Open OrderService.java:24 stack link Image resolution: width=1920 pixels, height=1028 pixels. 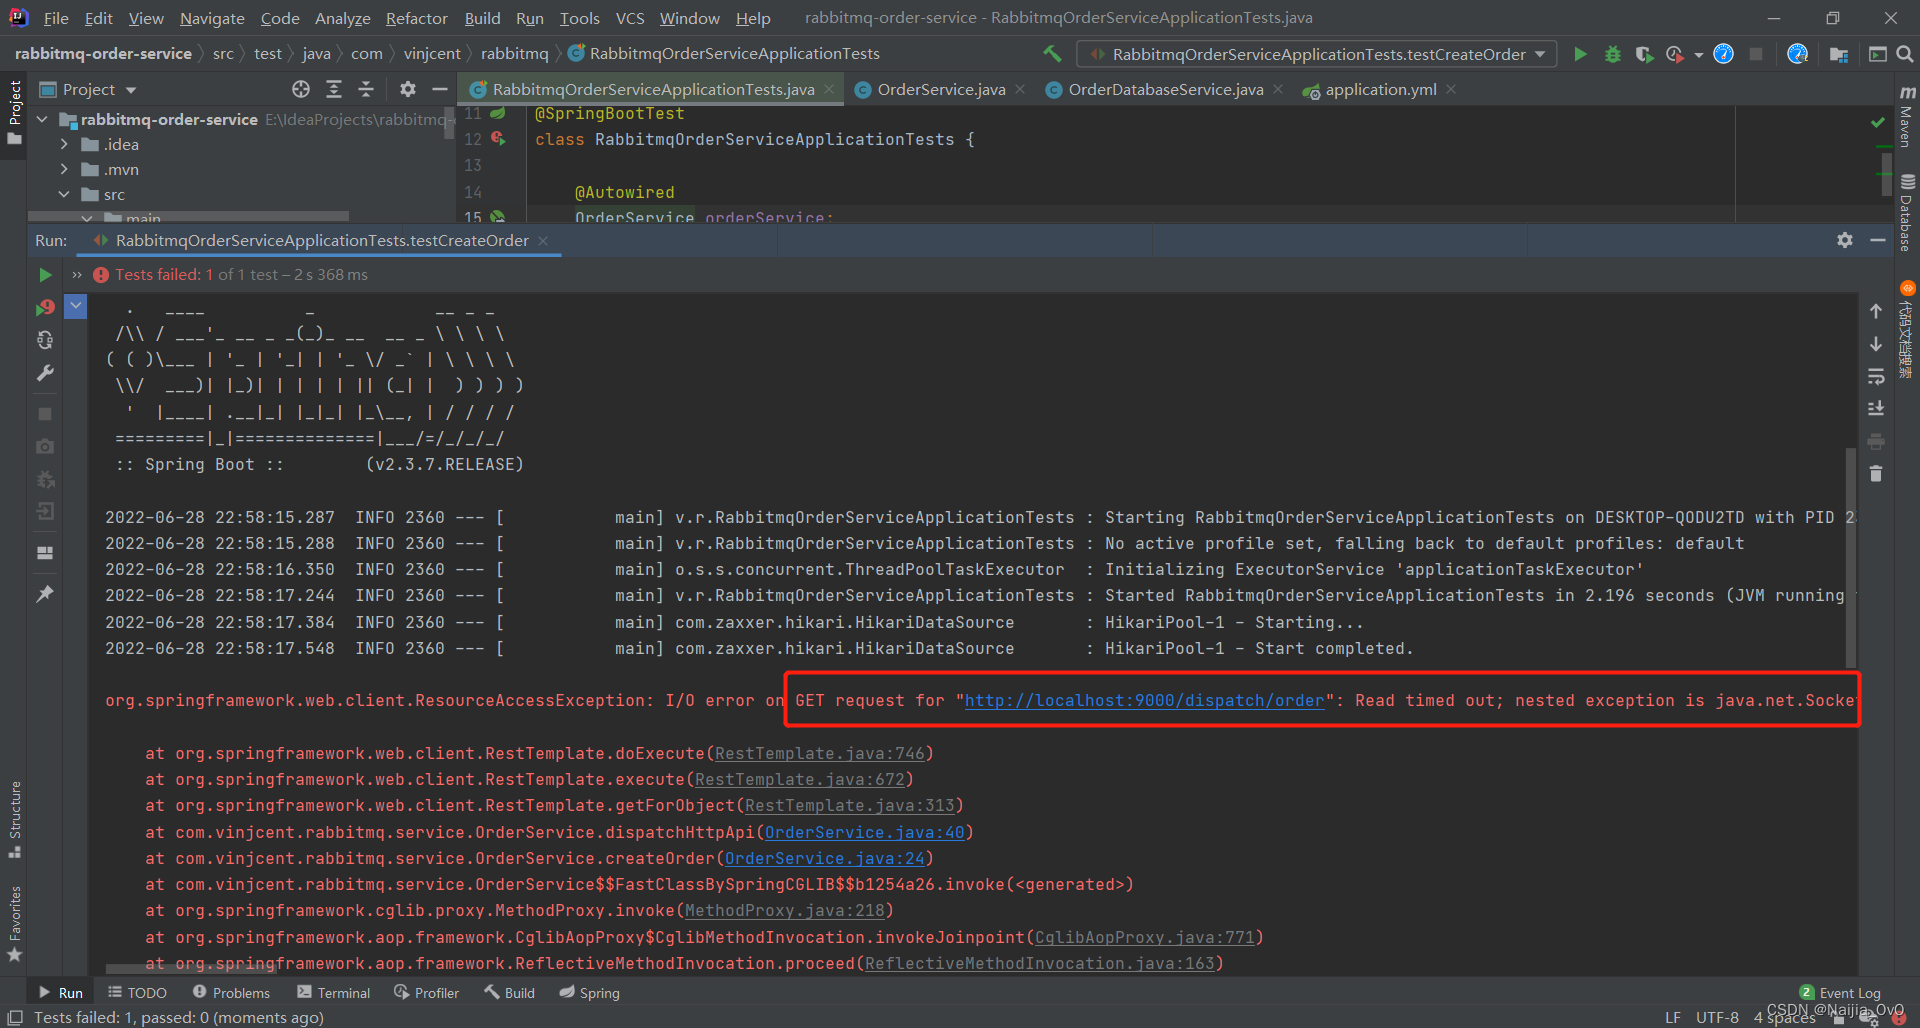(x=825, y=858)
